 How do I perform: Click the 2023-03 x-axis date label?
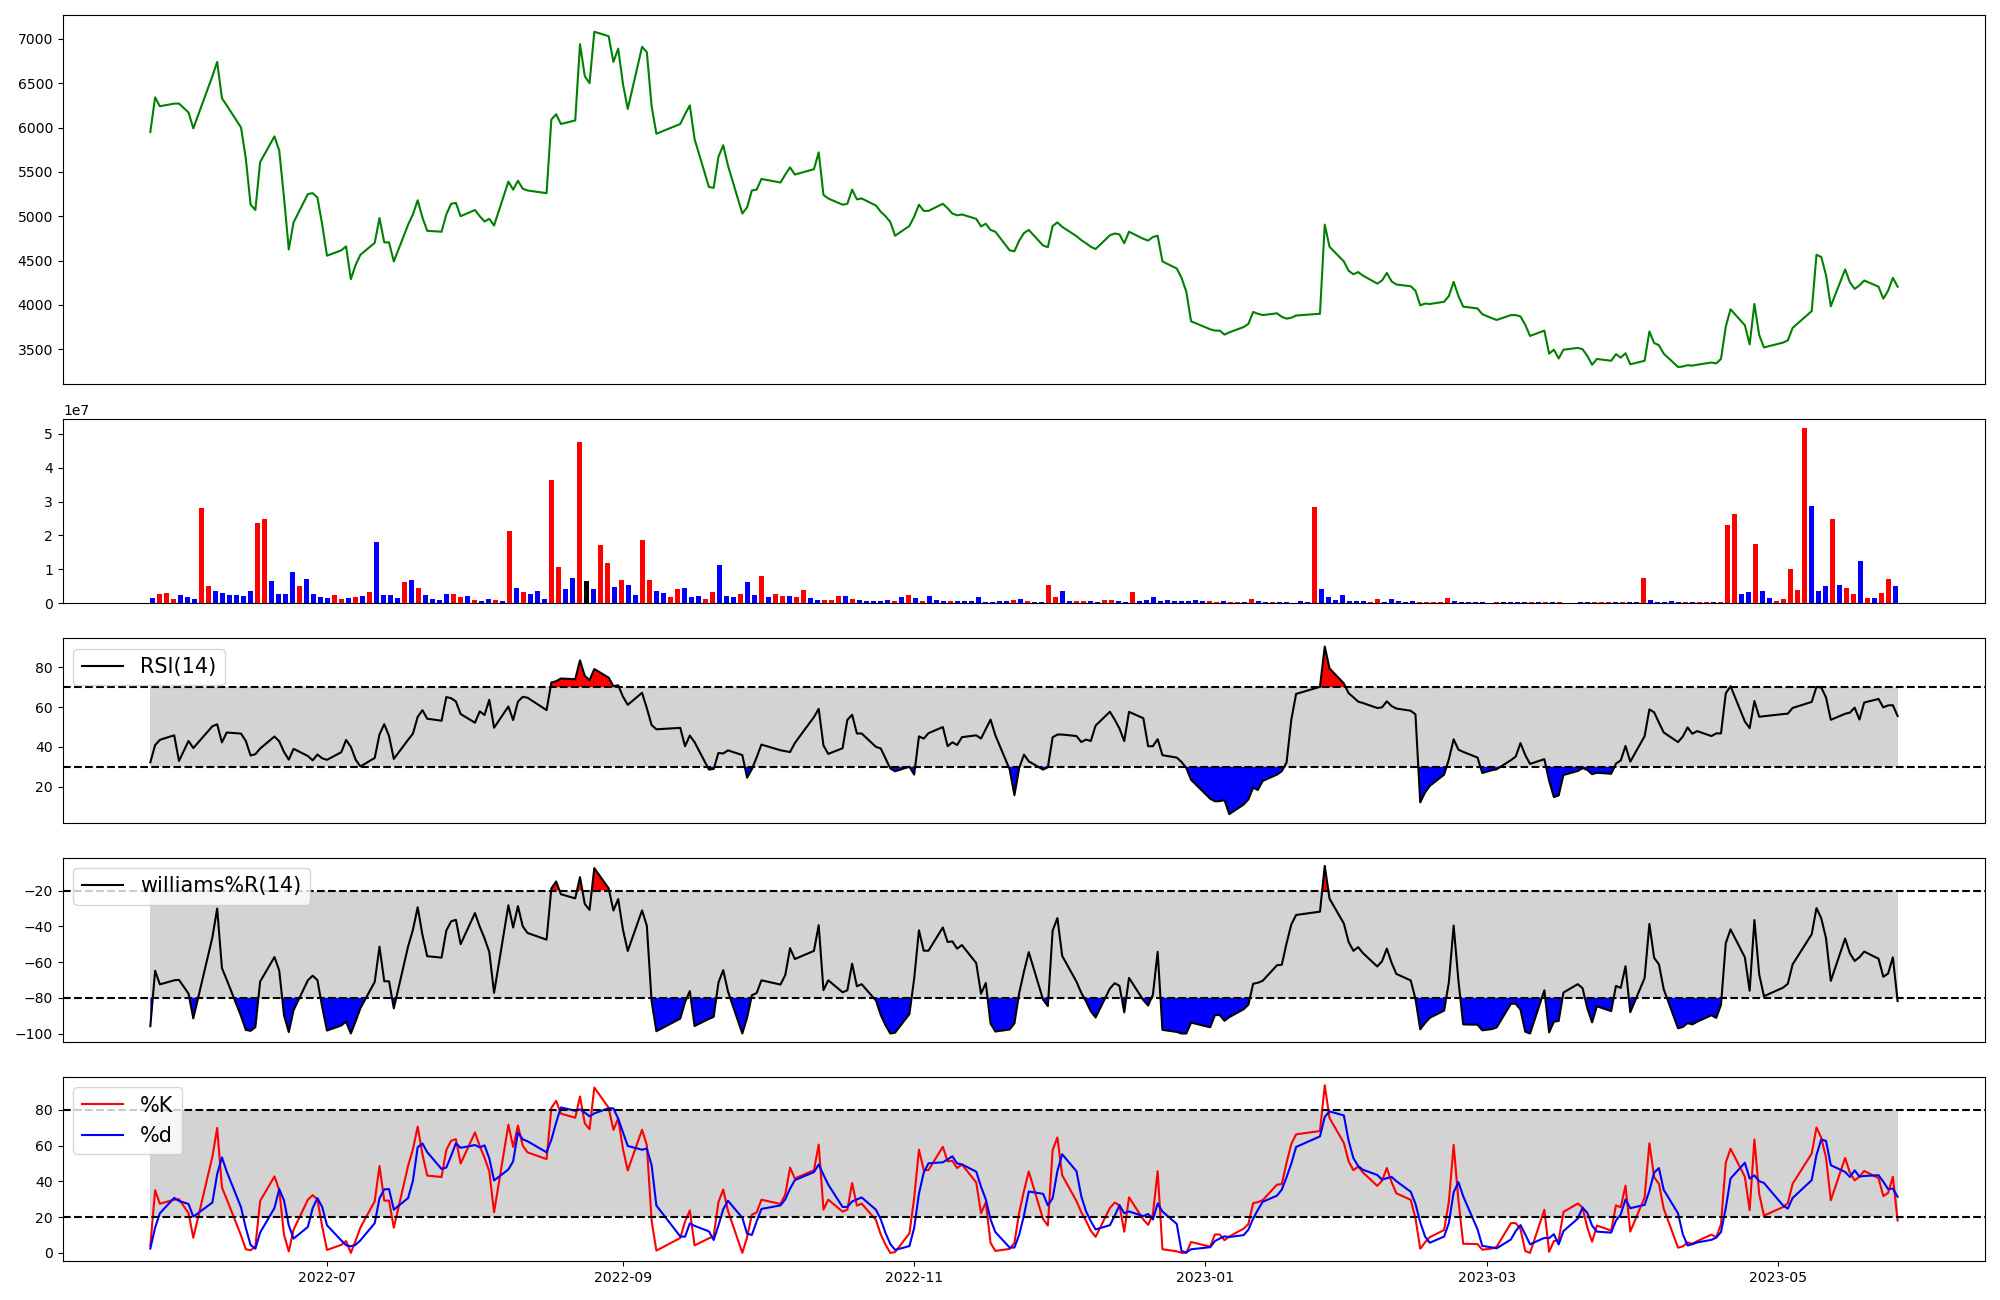click(1487, 1277)
